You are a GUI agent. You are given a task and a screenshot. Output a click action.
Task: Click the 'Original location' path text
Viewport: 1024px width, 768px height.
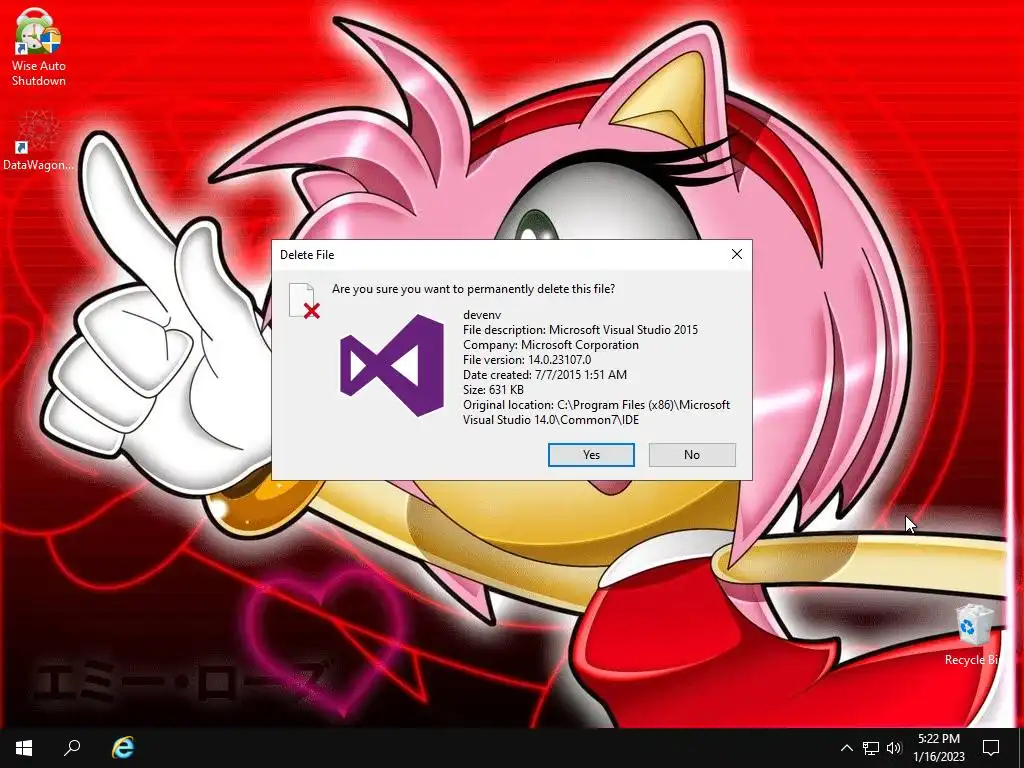(x=597, y=412)
